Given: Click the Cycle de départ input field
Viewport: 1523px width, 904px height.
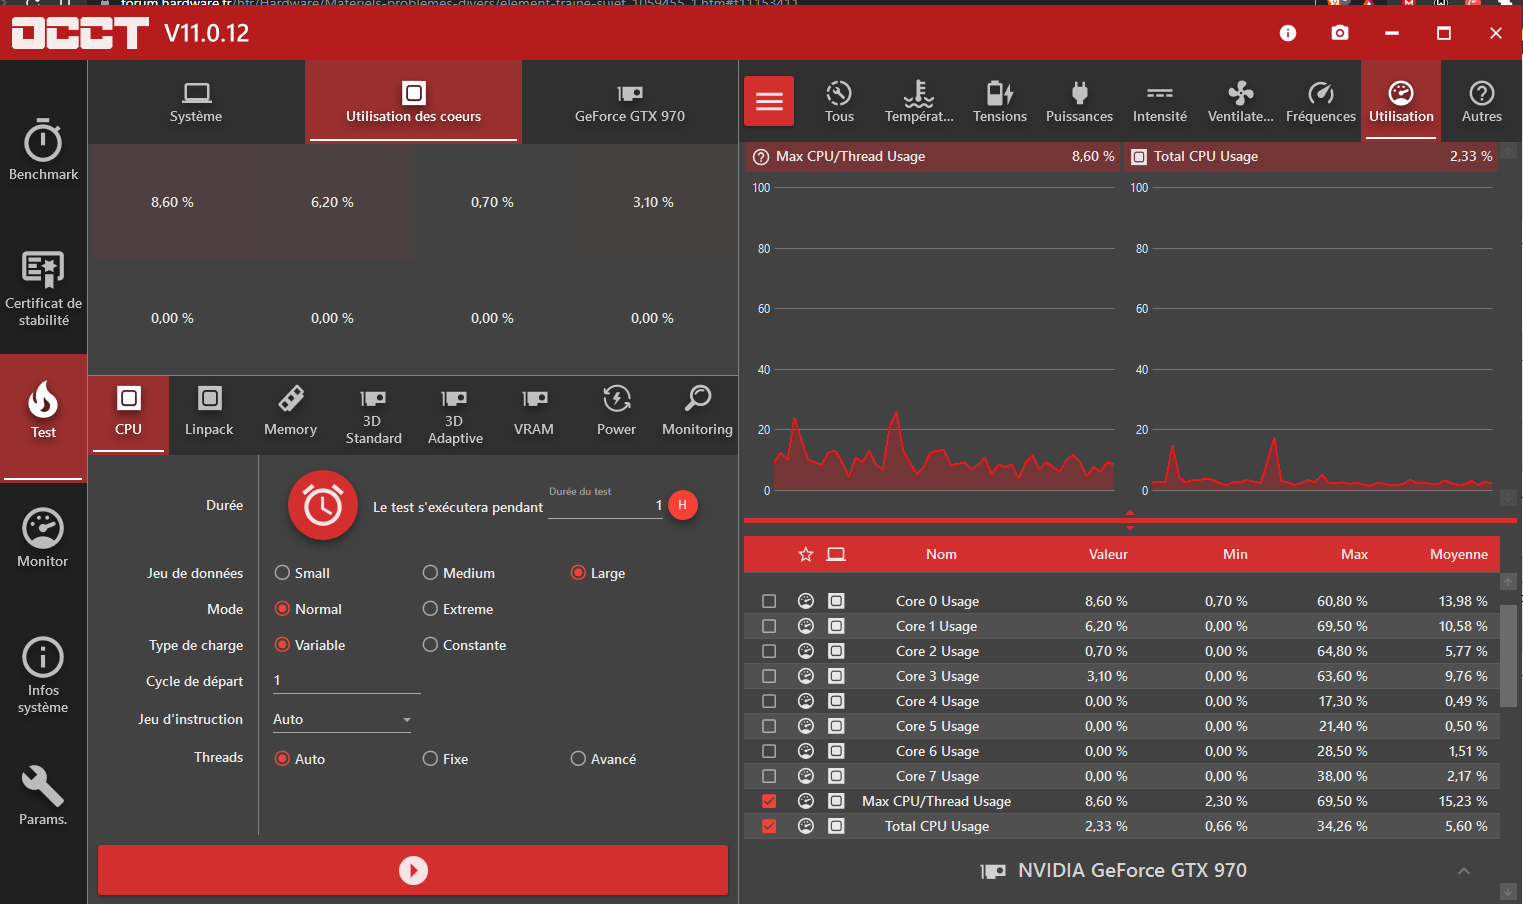Looking at the screenshot, I should [346, 680].
